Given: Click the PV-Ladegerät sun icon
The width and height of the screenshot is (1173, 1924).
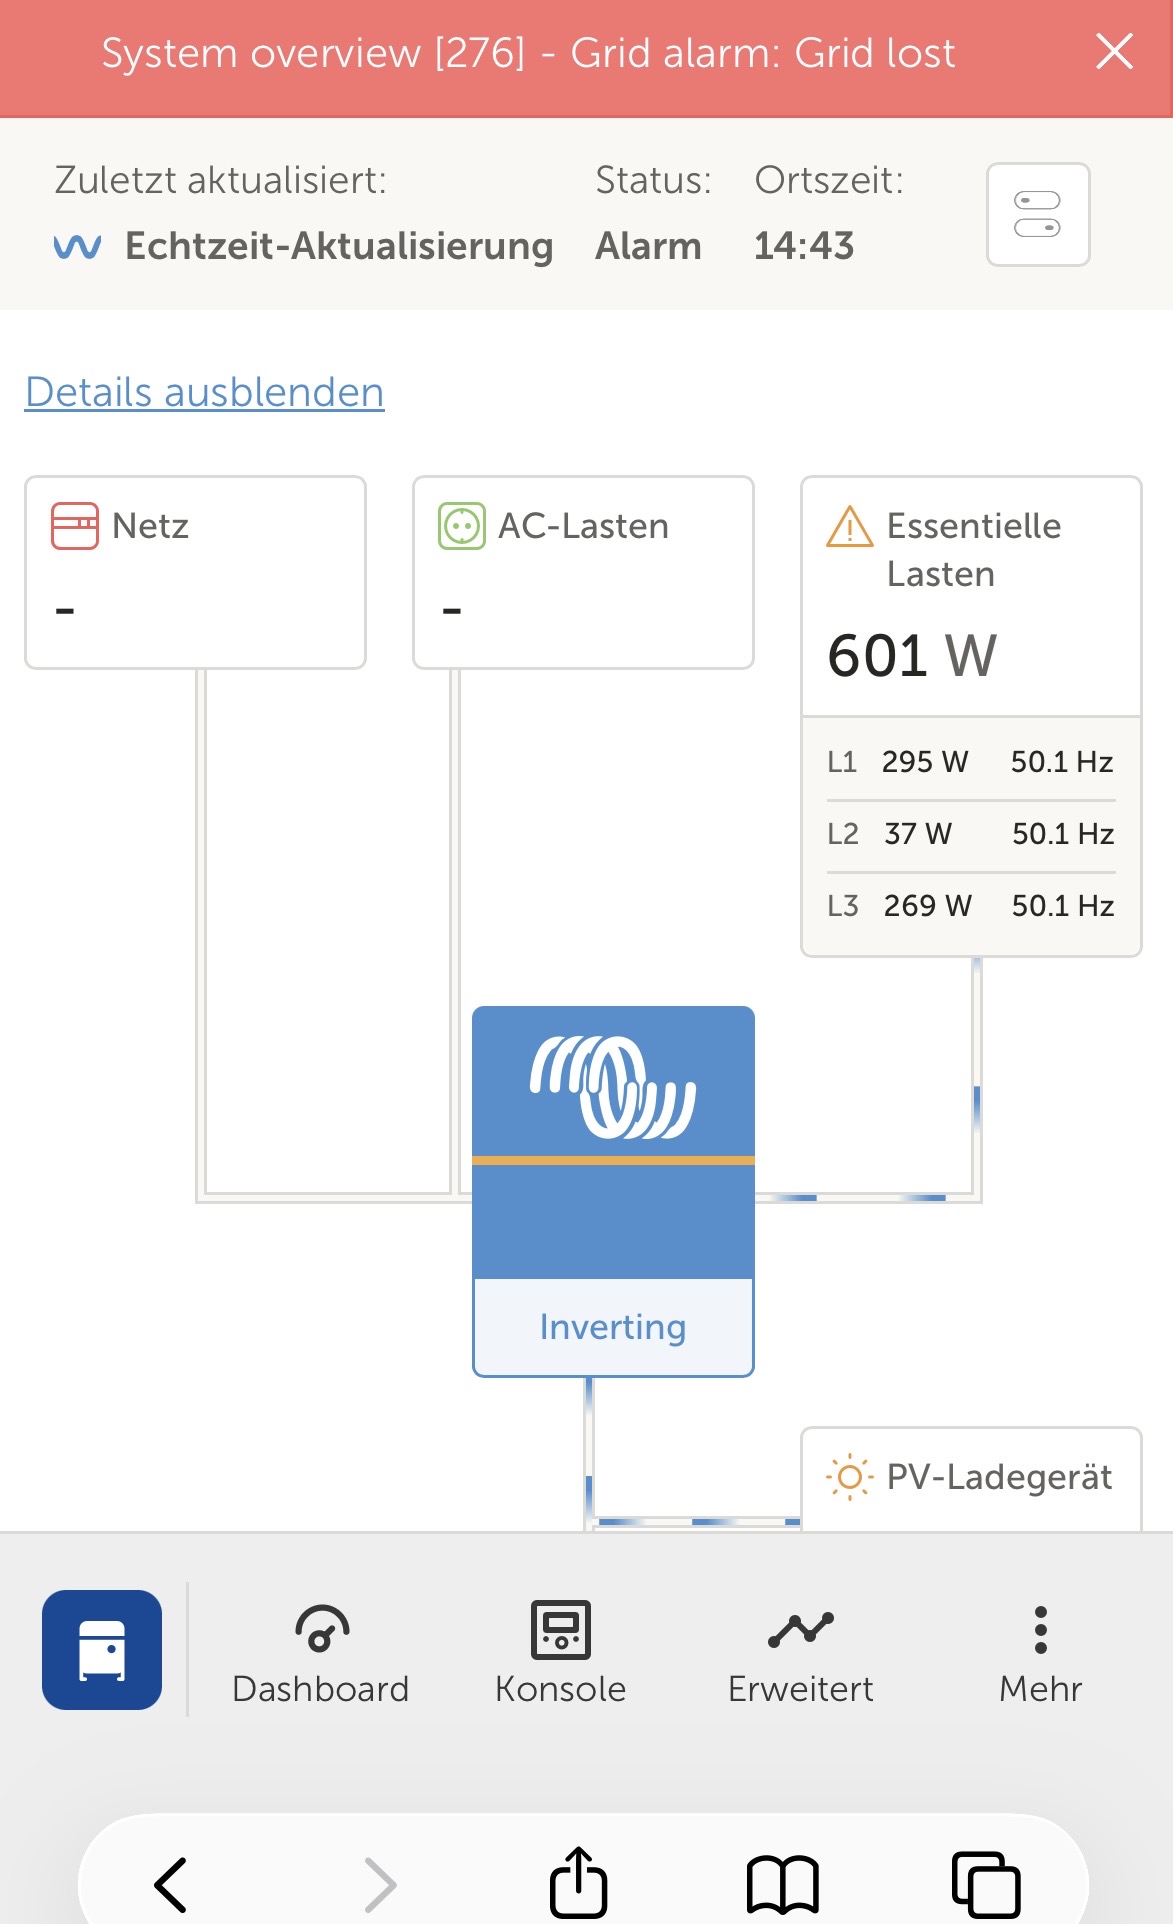Looking at the screenshot, I should coord(849,1477).
